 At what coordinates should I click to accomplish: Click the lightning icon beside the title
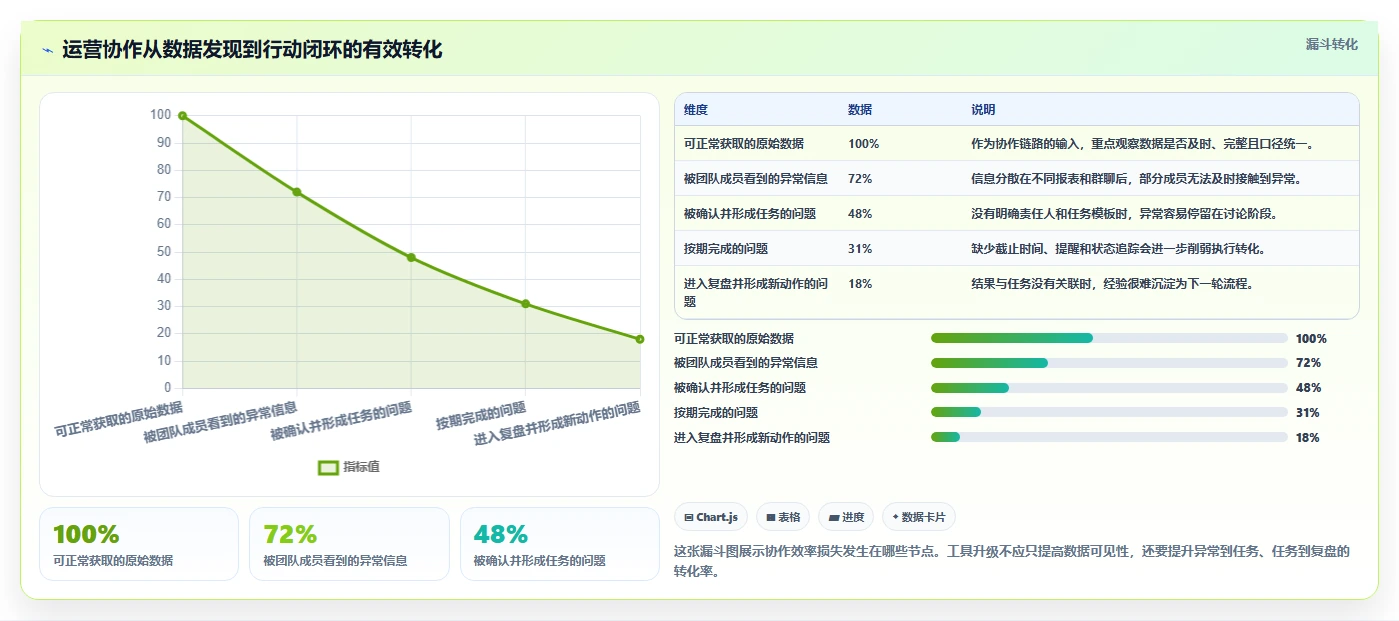click(48, 50)
